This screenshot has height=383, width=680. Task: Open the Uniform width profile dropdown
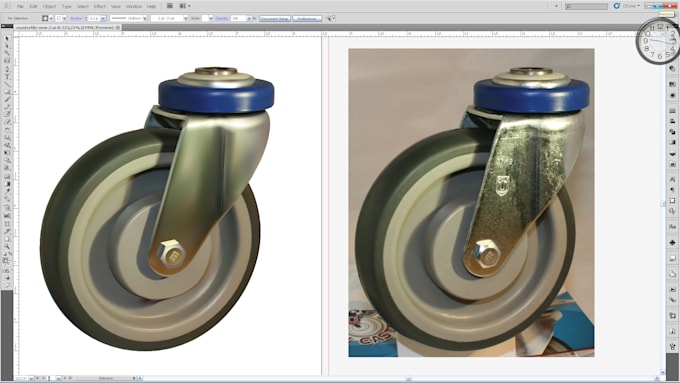click(x=145, y=18)
